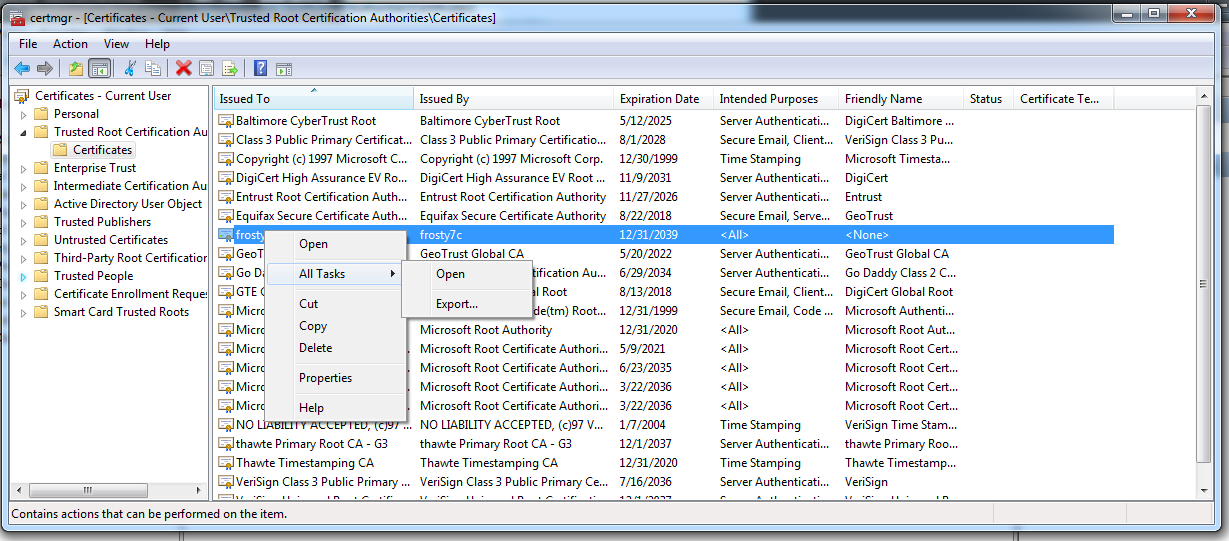Click the Untrusted Certificates folder icon
Image resolution: width=1229 pixels, height=541 pixels.
41,240
